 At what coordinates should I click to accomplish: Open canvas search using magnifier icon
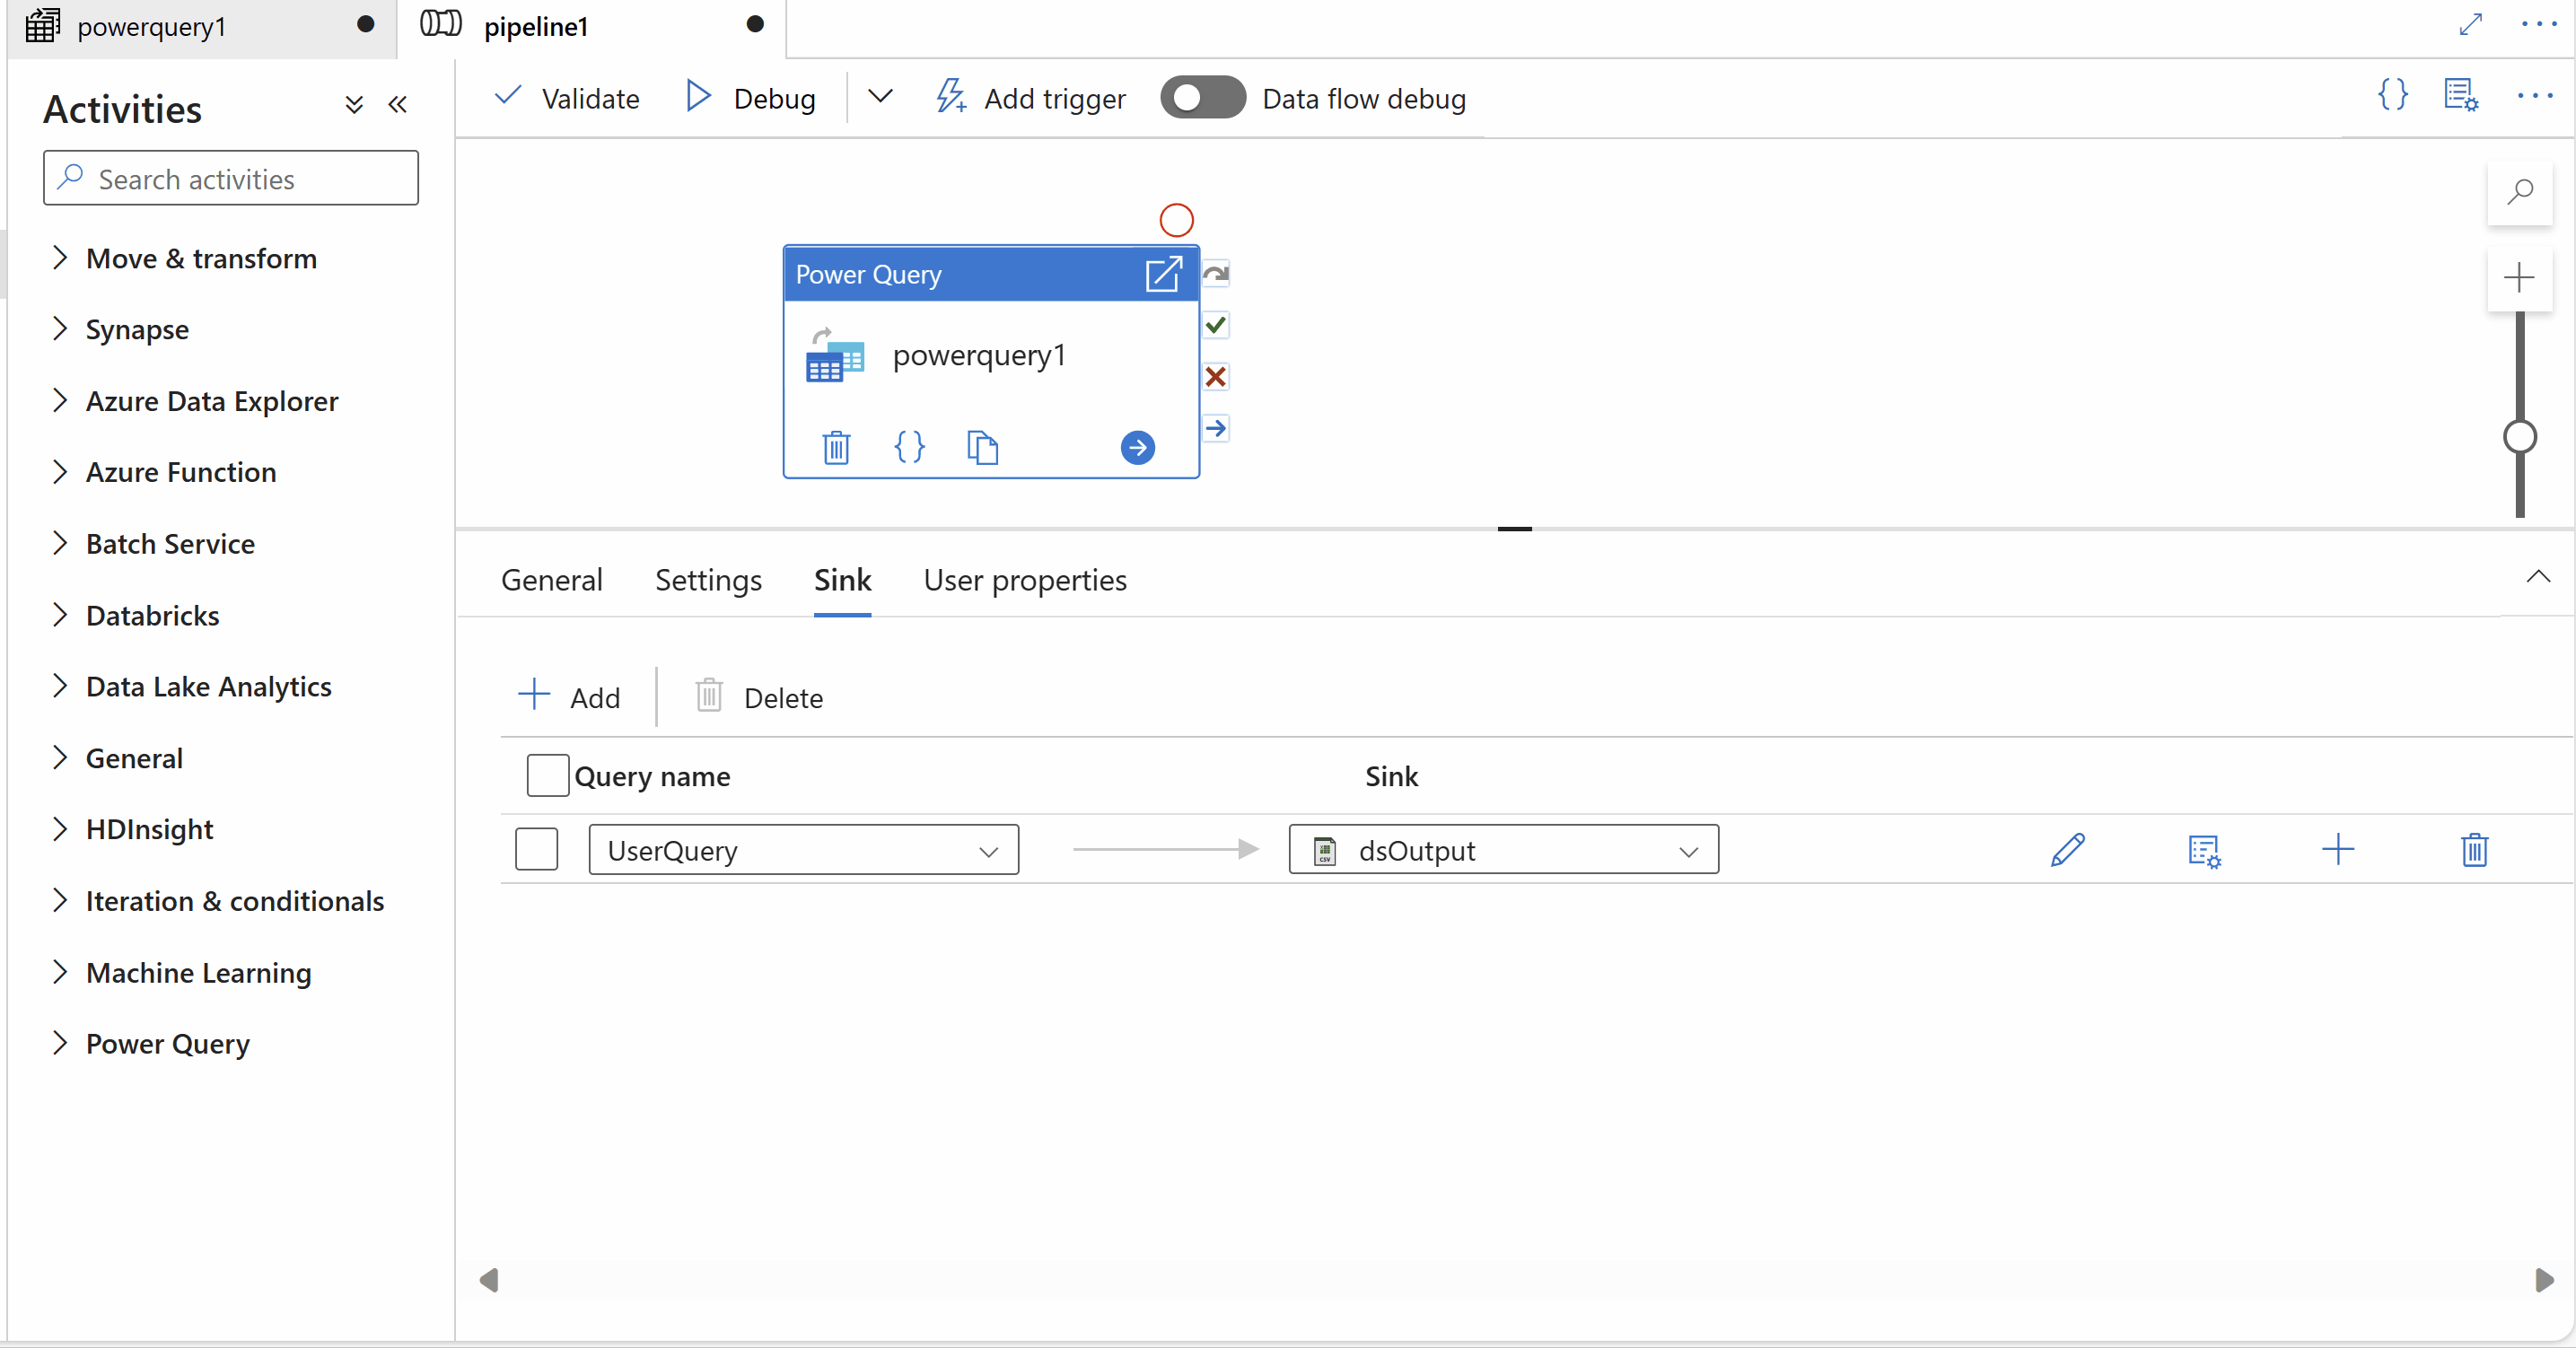coord(2521,191)
